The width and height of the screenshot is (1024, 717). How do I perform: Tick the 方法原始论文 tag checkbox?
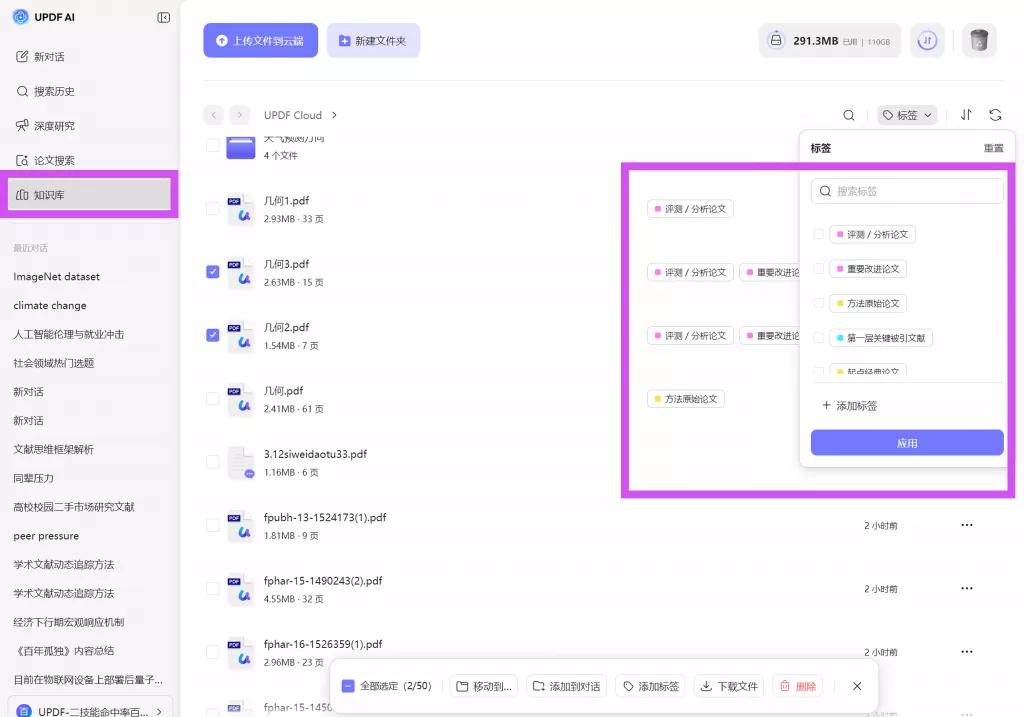pos(818,303)
